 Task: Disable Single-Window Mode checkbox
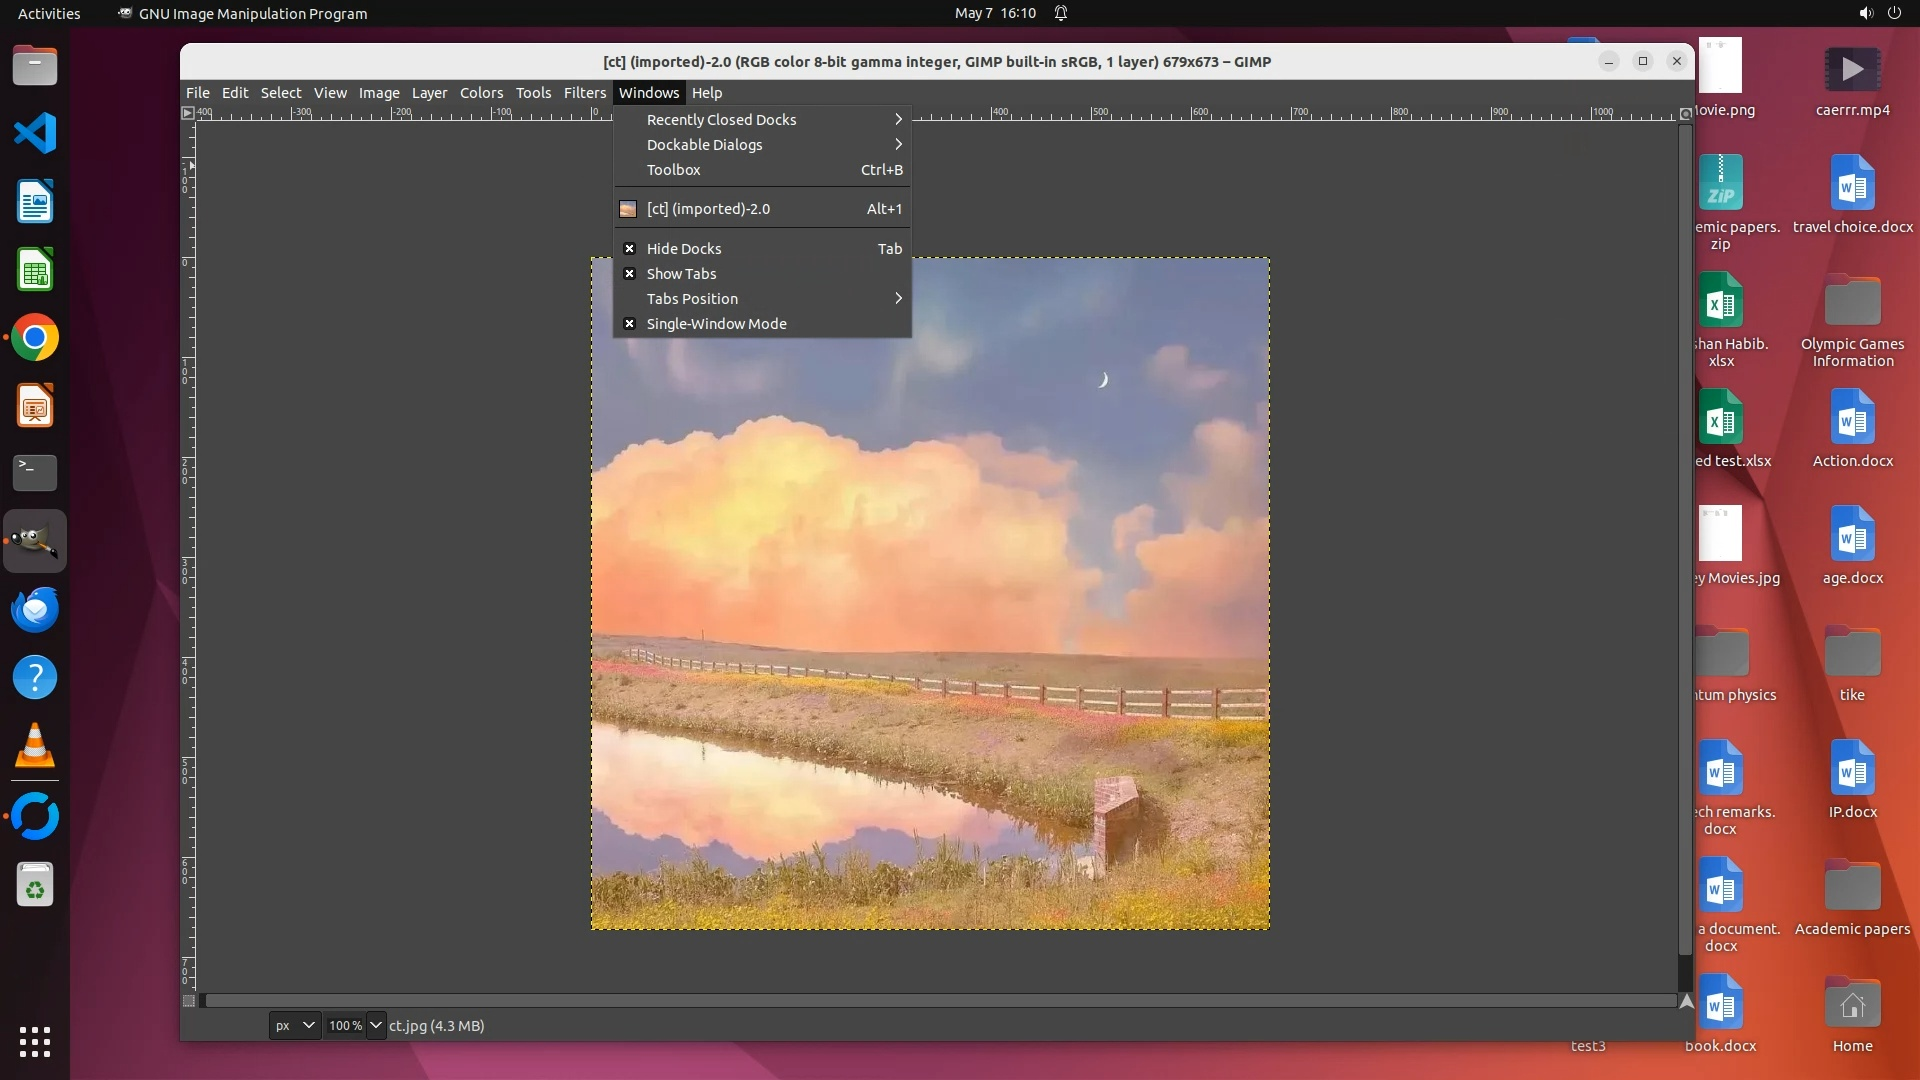630,324
